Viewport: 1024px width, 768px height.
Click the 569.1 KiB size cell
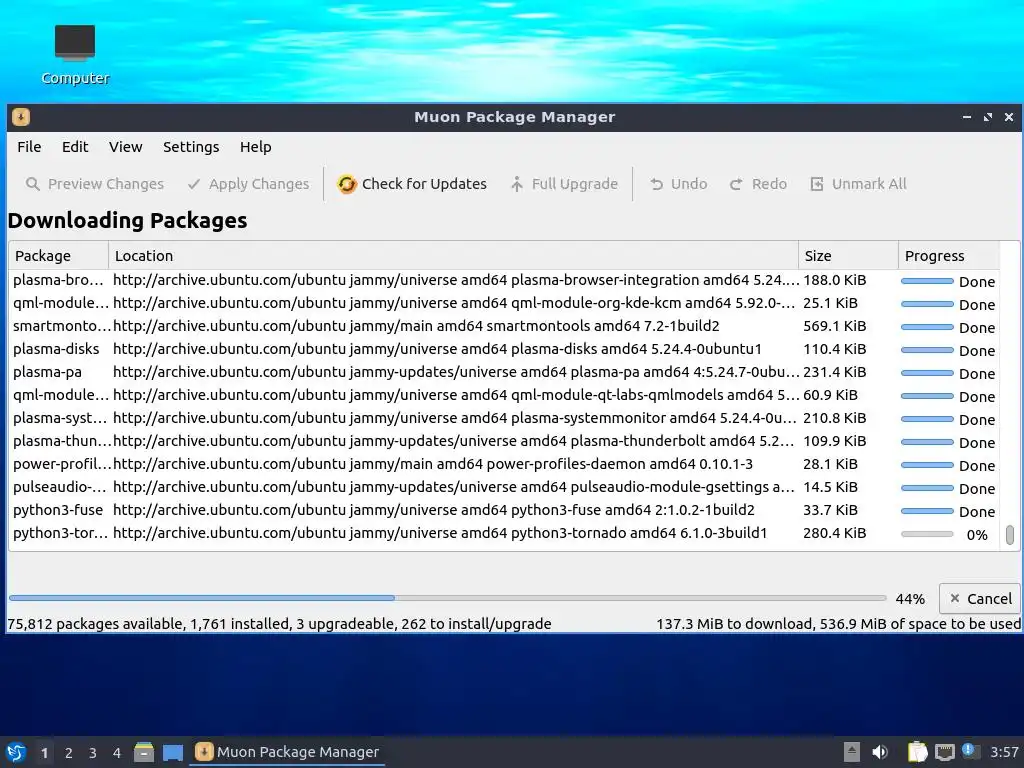835,326
